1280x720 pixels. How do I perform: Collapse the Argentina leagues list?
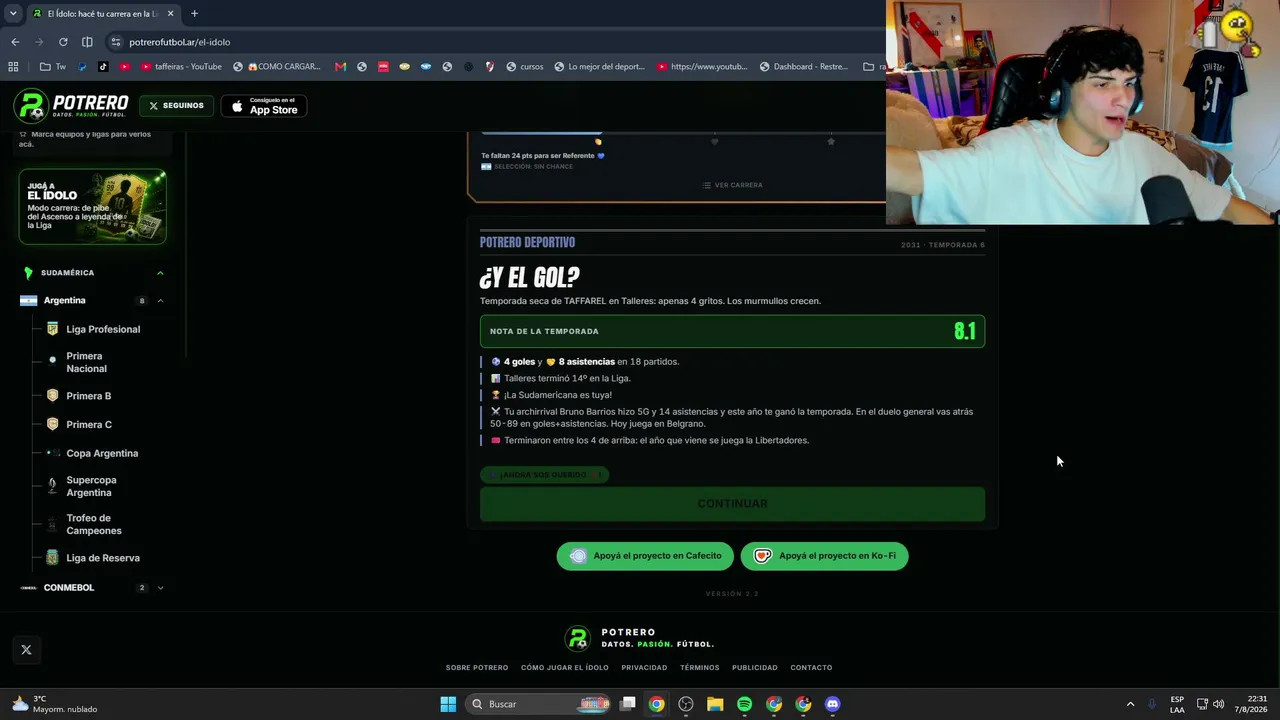pyautogui.click(x=160, y=301)
